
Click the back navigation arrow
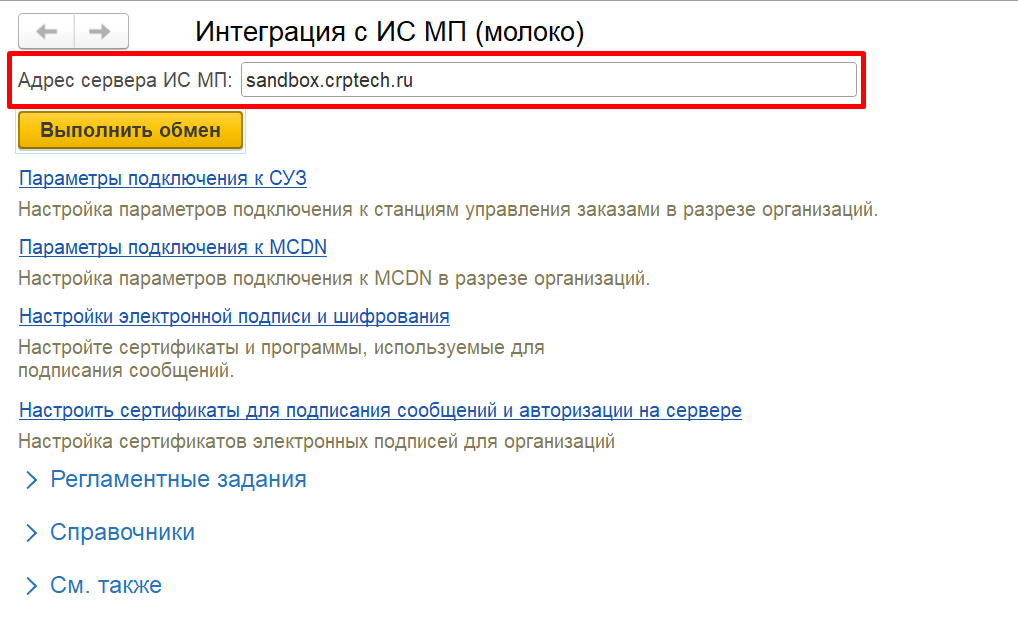47,32
